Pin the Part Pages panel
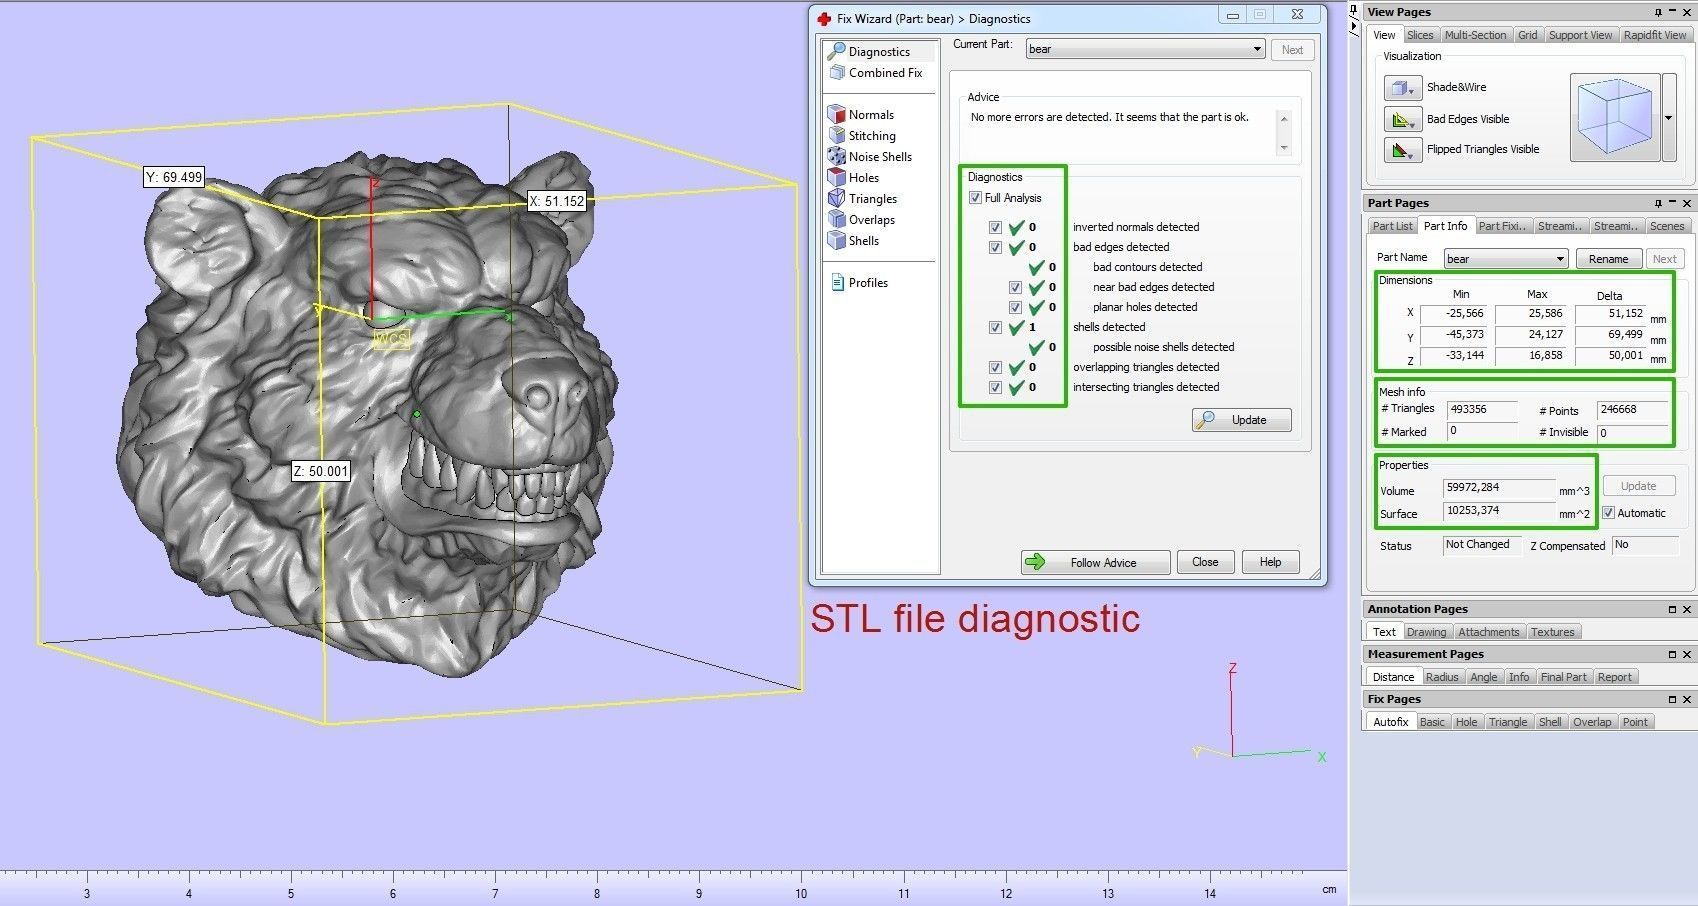This screenshot has height=906, width=1698. pyautogui.click(x=1658, y=203)
